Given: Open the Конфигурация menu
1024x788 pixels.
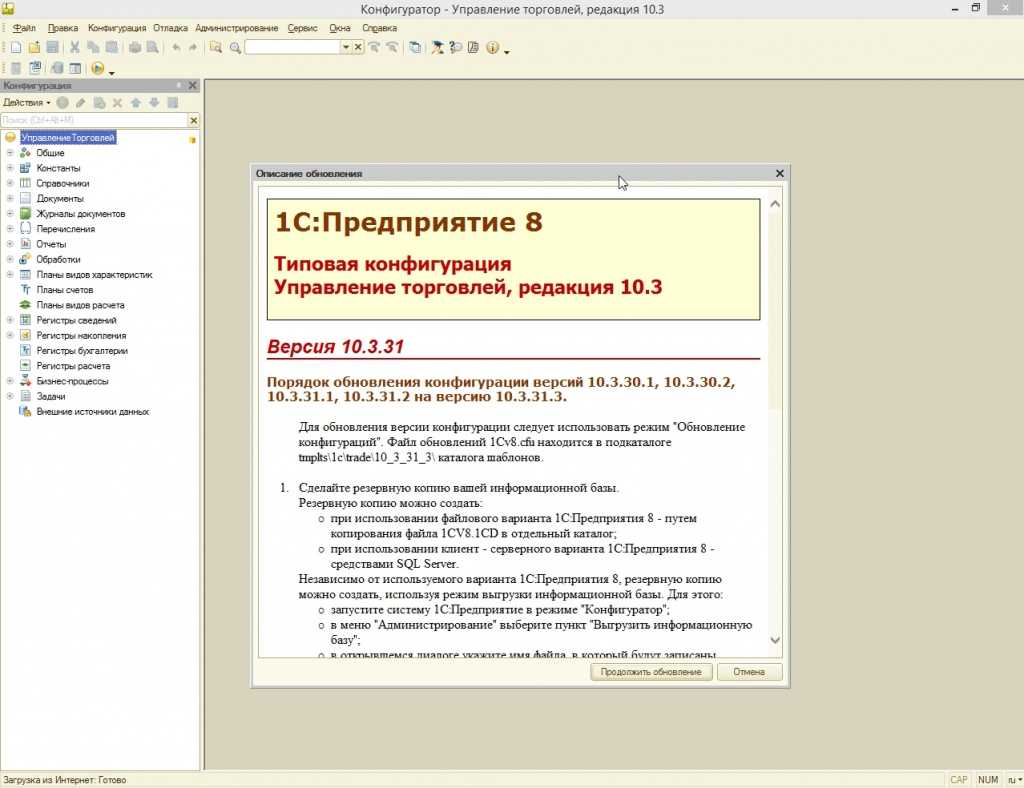Looking at the screenshot, I should pos(117,28).
